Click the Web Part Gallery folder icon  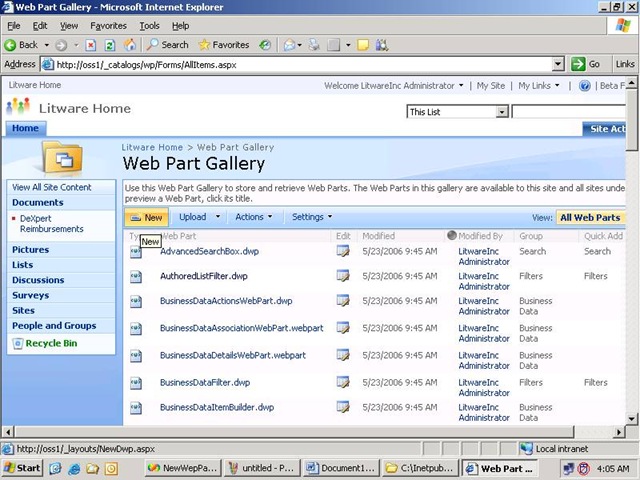tap(63, 157)
